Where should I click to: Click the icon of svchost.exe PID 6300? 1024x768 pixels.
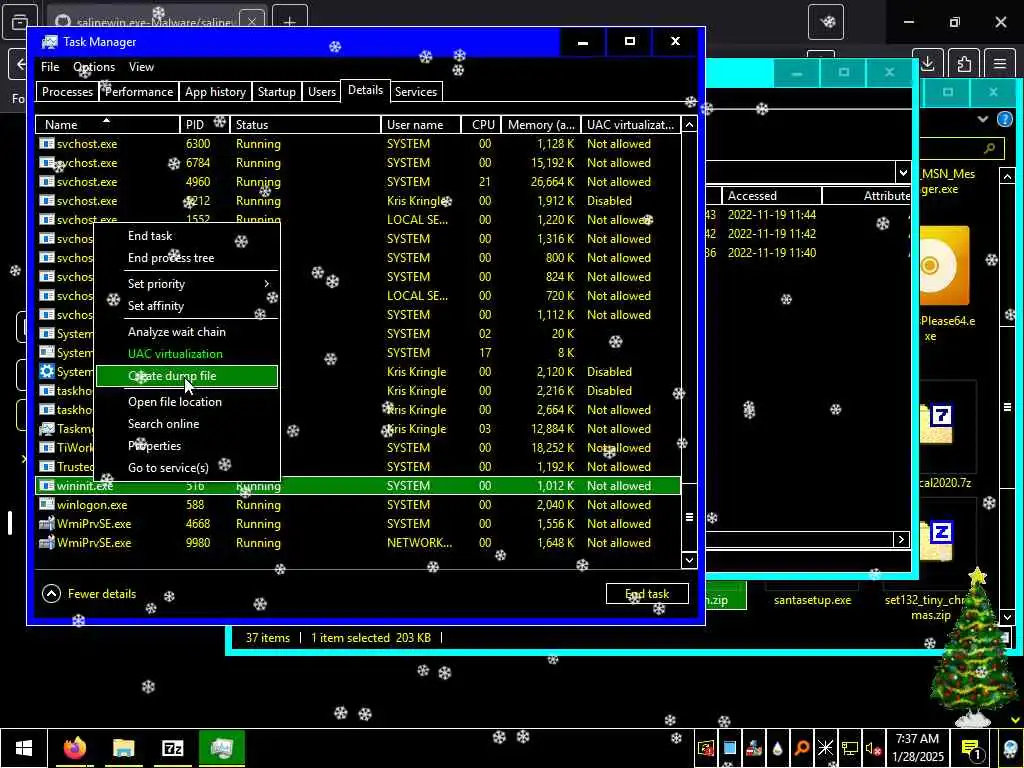pos(46,144)
